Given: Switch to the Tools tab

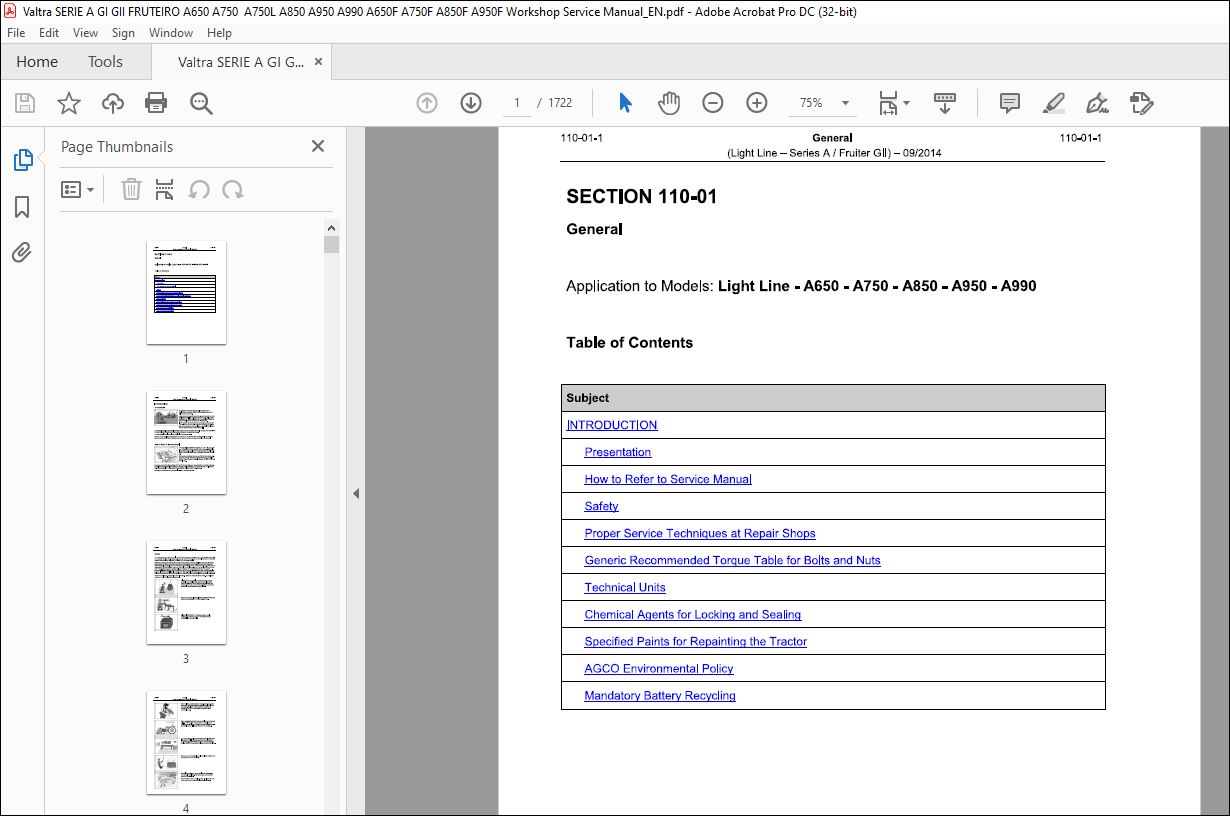Looking at the screenshot, I should 105,62.
